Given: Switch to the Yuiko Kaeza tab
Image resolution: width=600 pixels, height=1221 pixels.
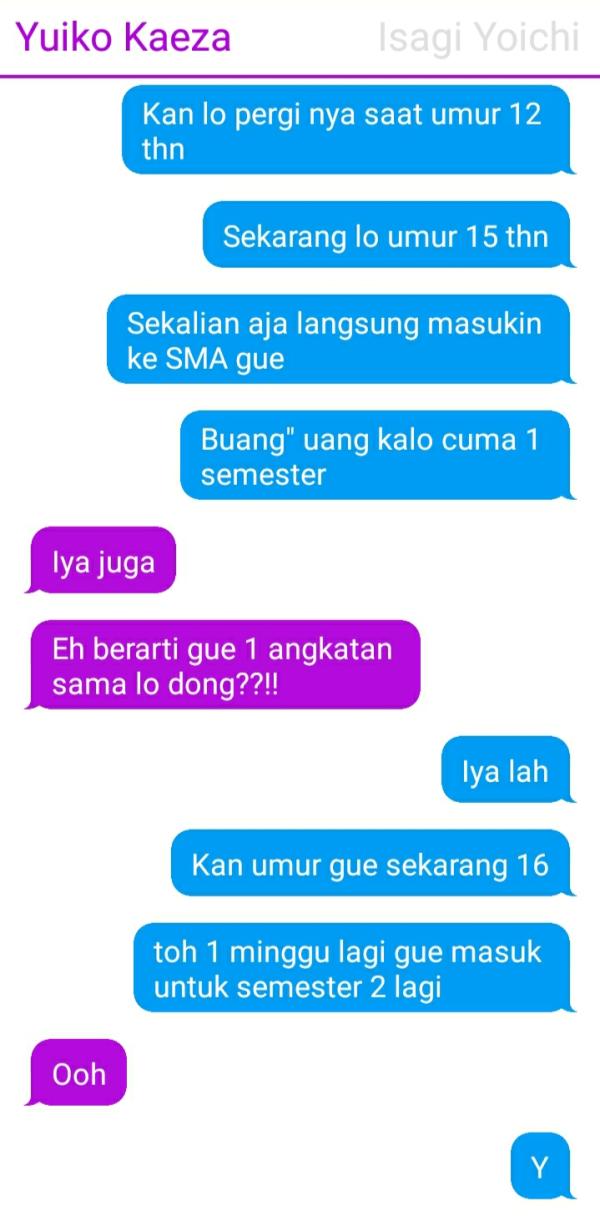Looking at the screenshot, I should [123, 38].
